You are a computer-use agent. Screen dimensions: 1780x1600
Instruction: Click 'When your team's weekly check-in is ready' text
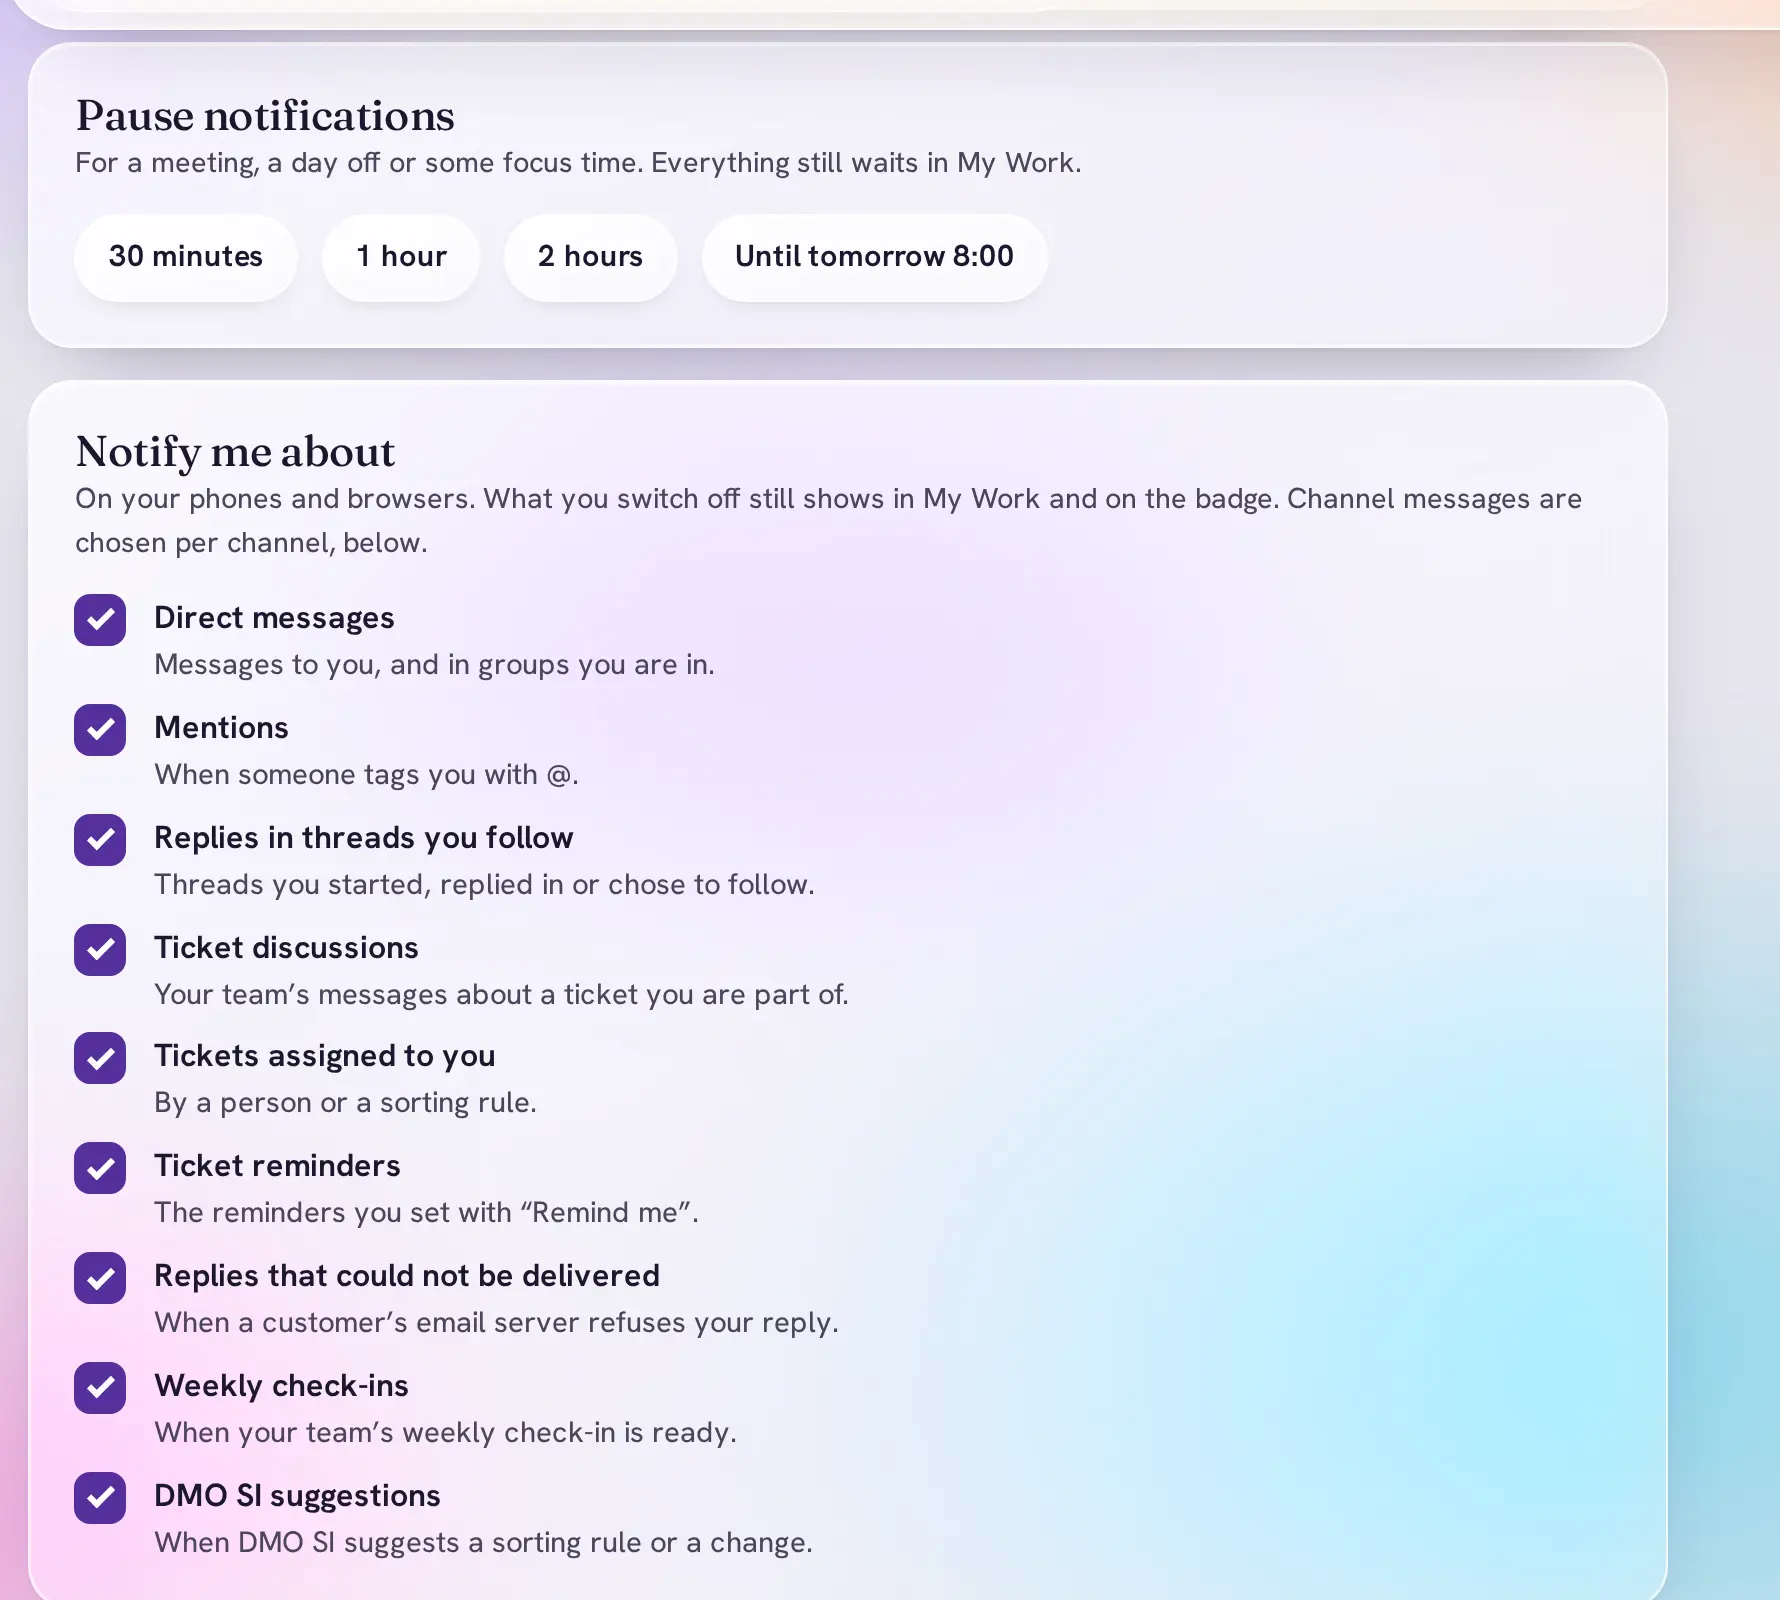(x=445, y=1433)
